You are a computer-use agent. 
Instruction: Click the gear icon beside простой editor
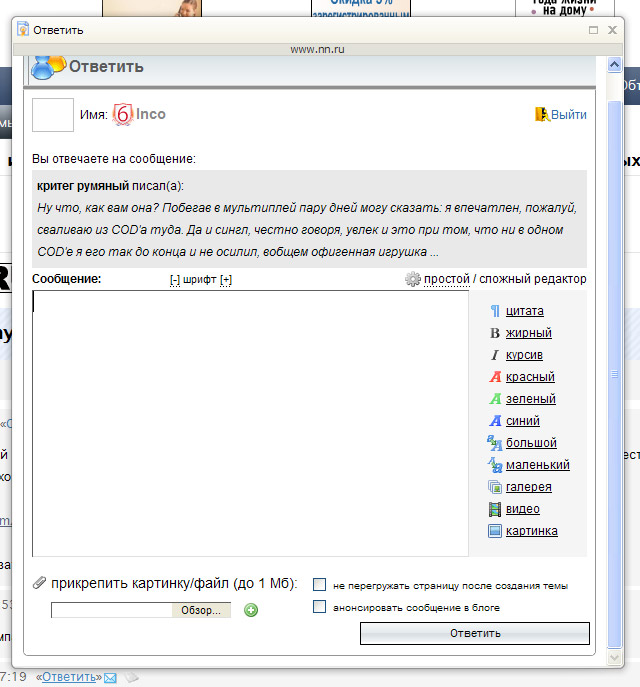point(412,279)
